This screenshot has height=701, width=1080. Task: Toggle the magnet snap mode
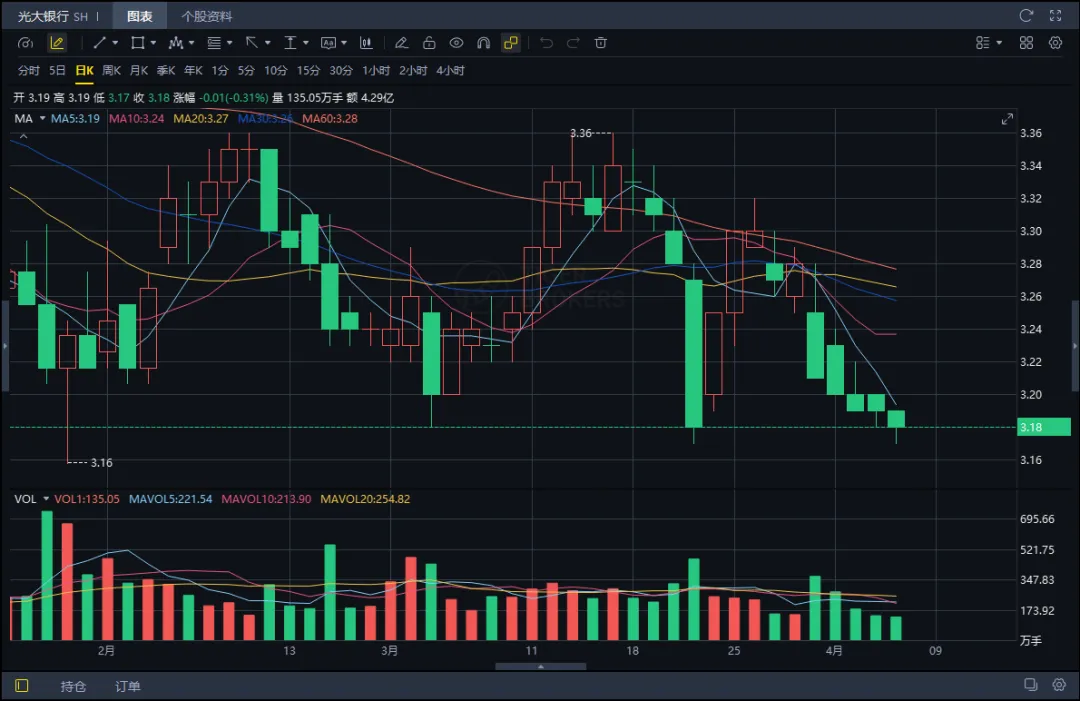[484, 43]
